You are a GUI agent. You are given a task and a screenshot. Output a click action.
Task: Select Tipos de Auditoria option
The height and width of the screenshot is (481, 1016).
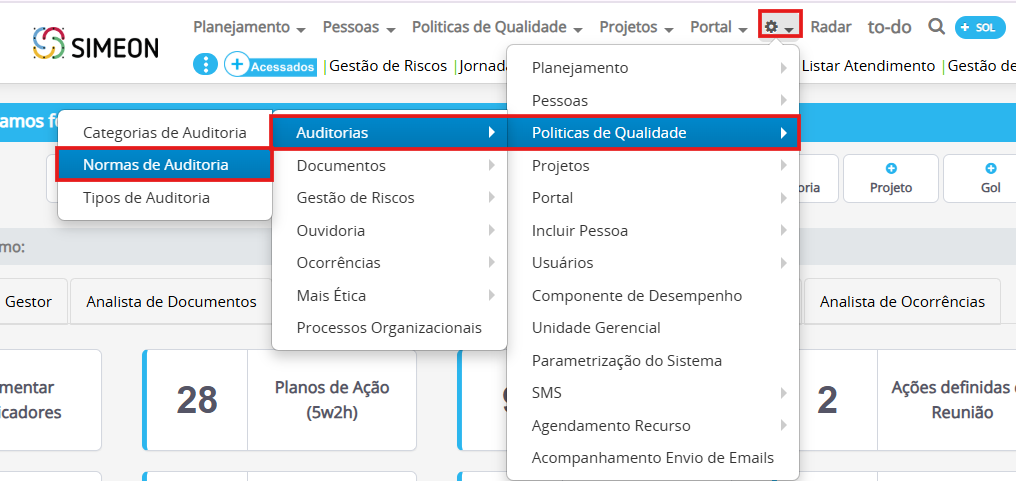[146, 198]
